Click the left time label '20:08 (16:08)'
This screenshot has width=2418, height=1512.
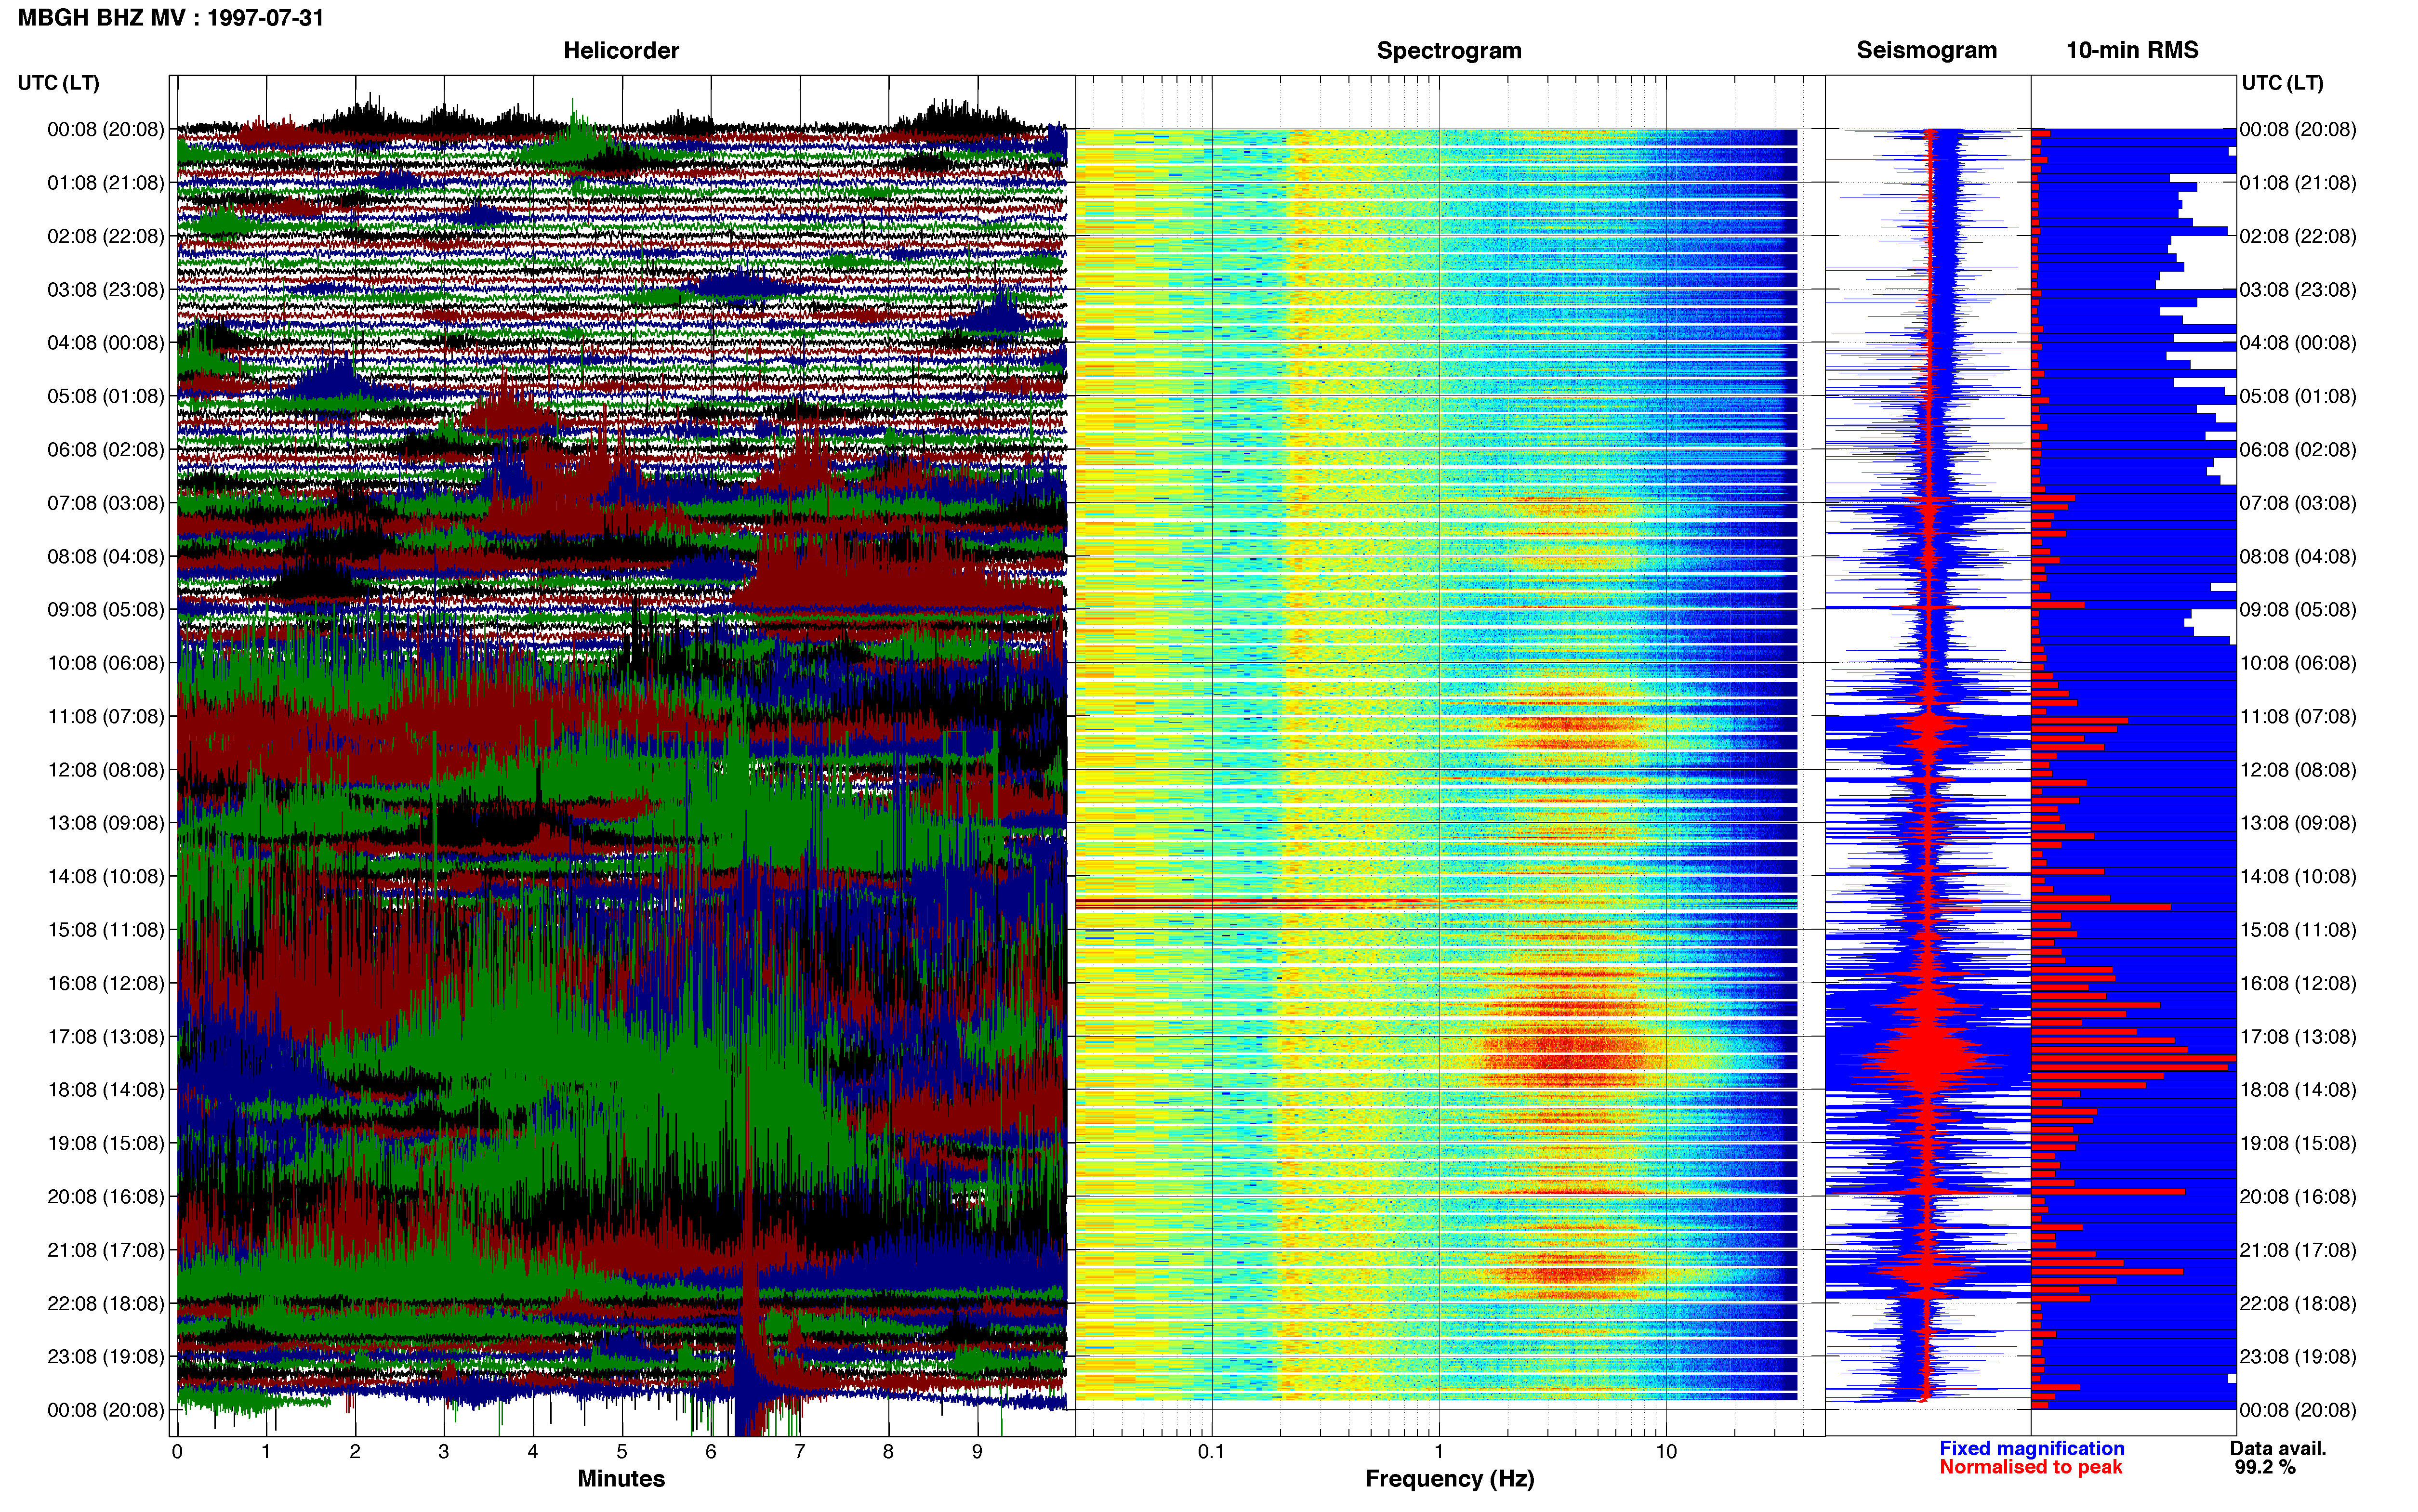tap(106, 1196)
